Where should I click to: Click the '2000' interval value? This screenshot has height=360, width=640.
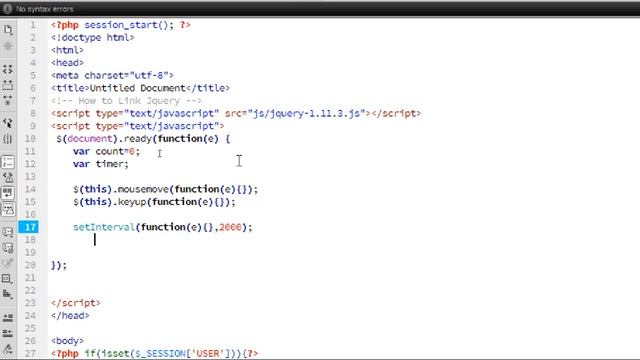(x=230, y=227)
